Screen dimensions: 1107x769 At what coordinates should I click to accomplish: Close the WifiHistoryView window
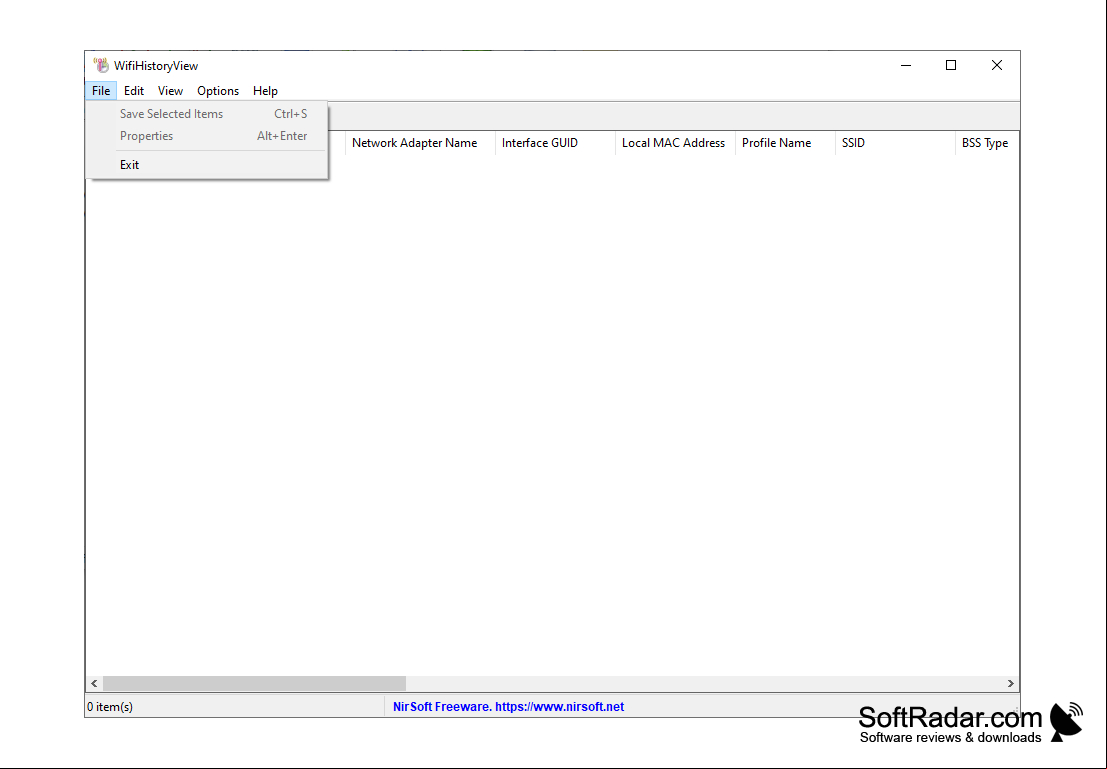996,65
